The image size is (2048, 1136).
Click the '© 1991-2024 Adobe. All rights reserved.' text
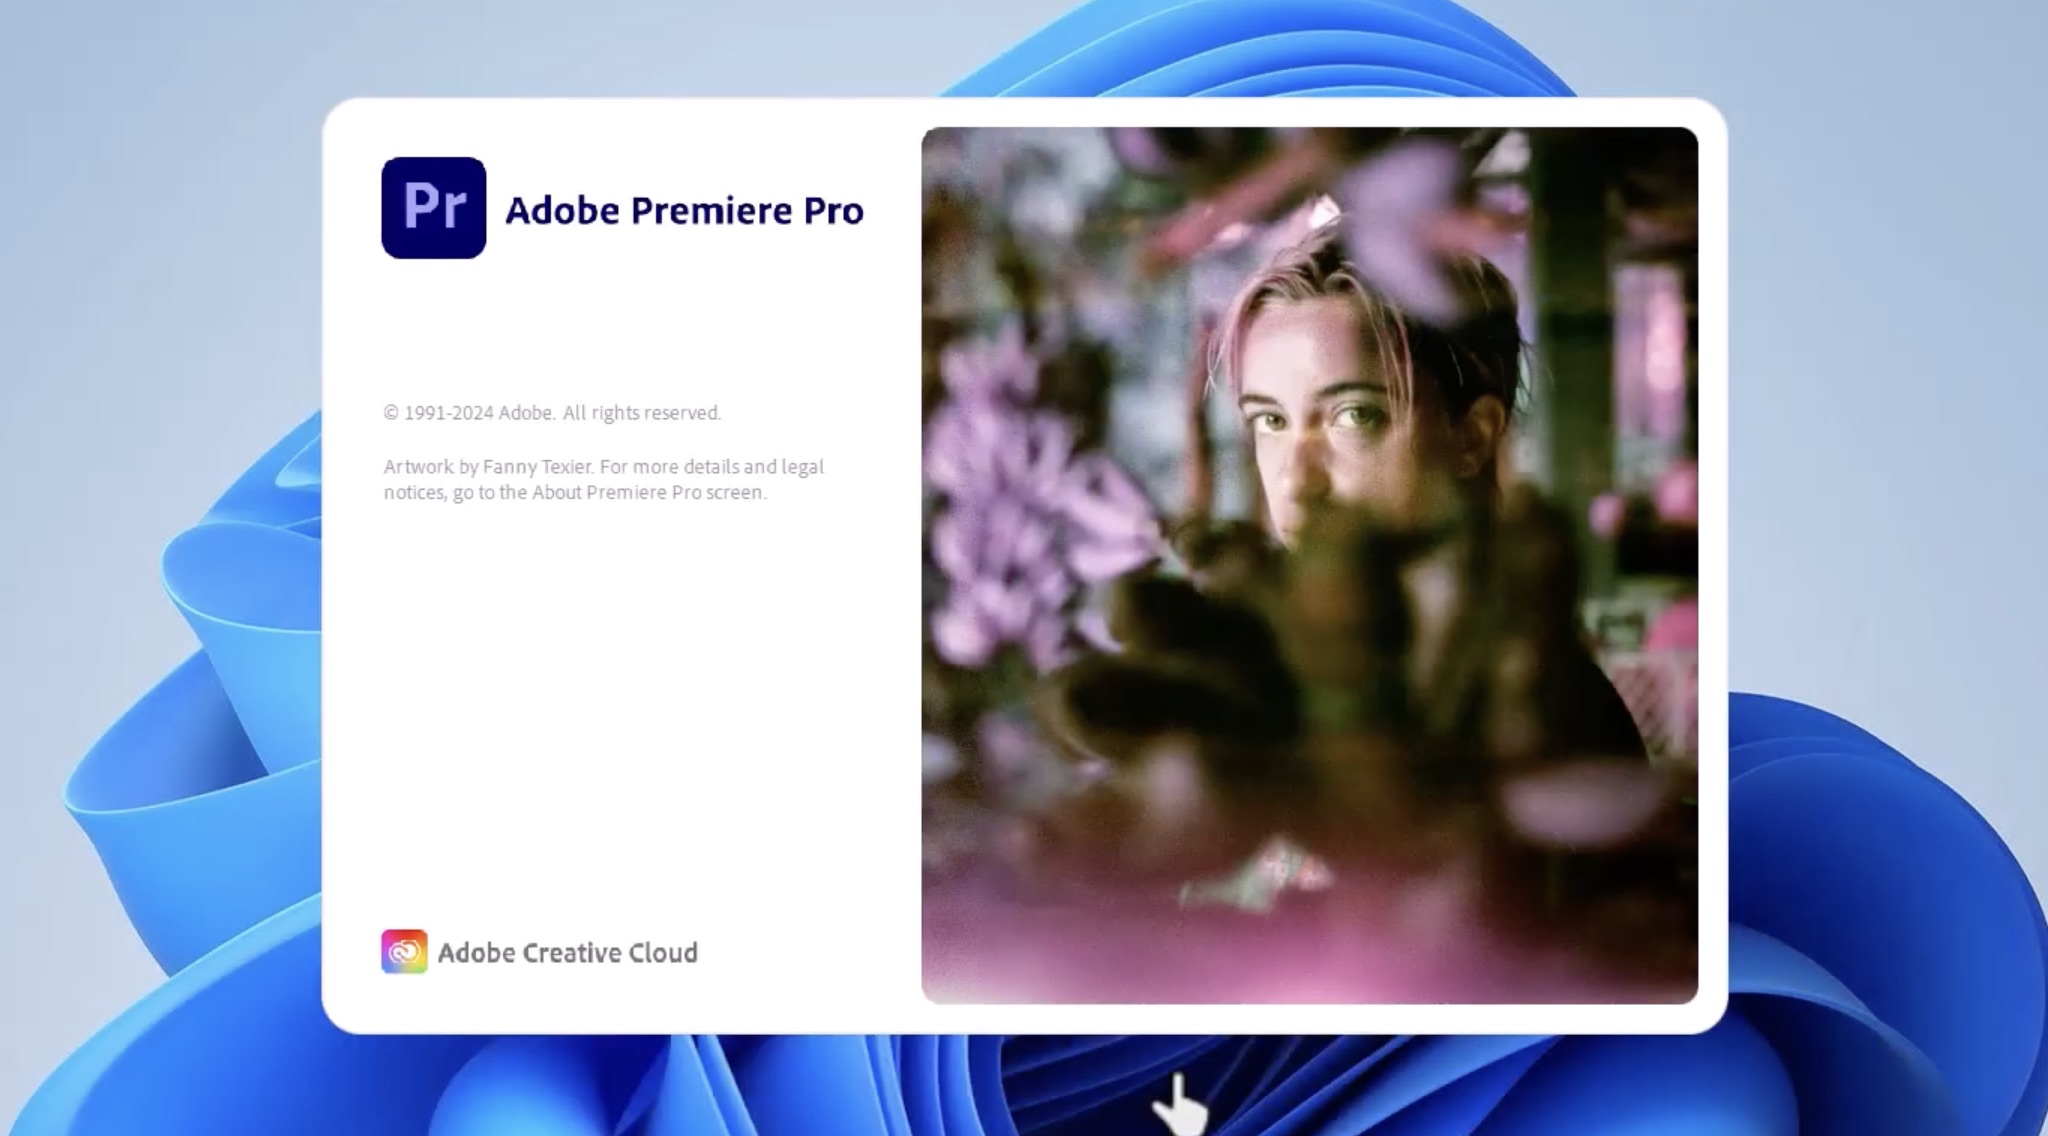pyautogui.click(x=552, y=412)
